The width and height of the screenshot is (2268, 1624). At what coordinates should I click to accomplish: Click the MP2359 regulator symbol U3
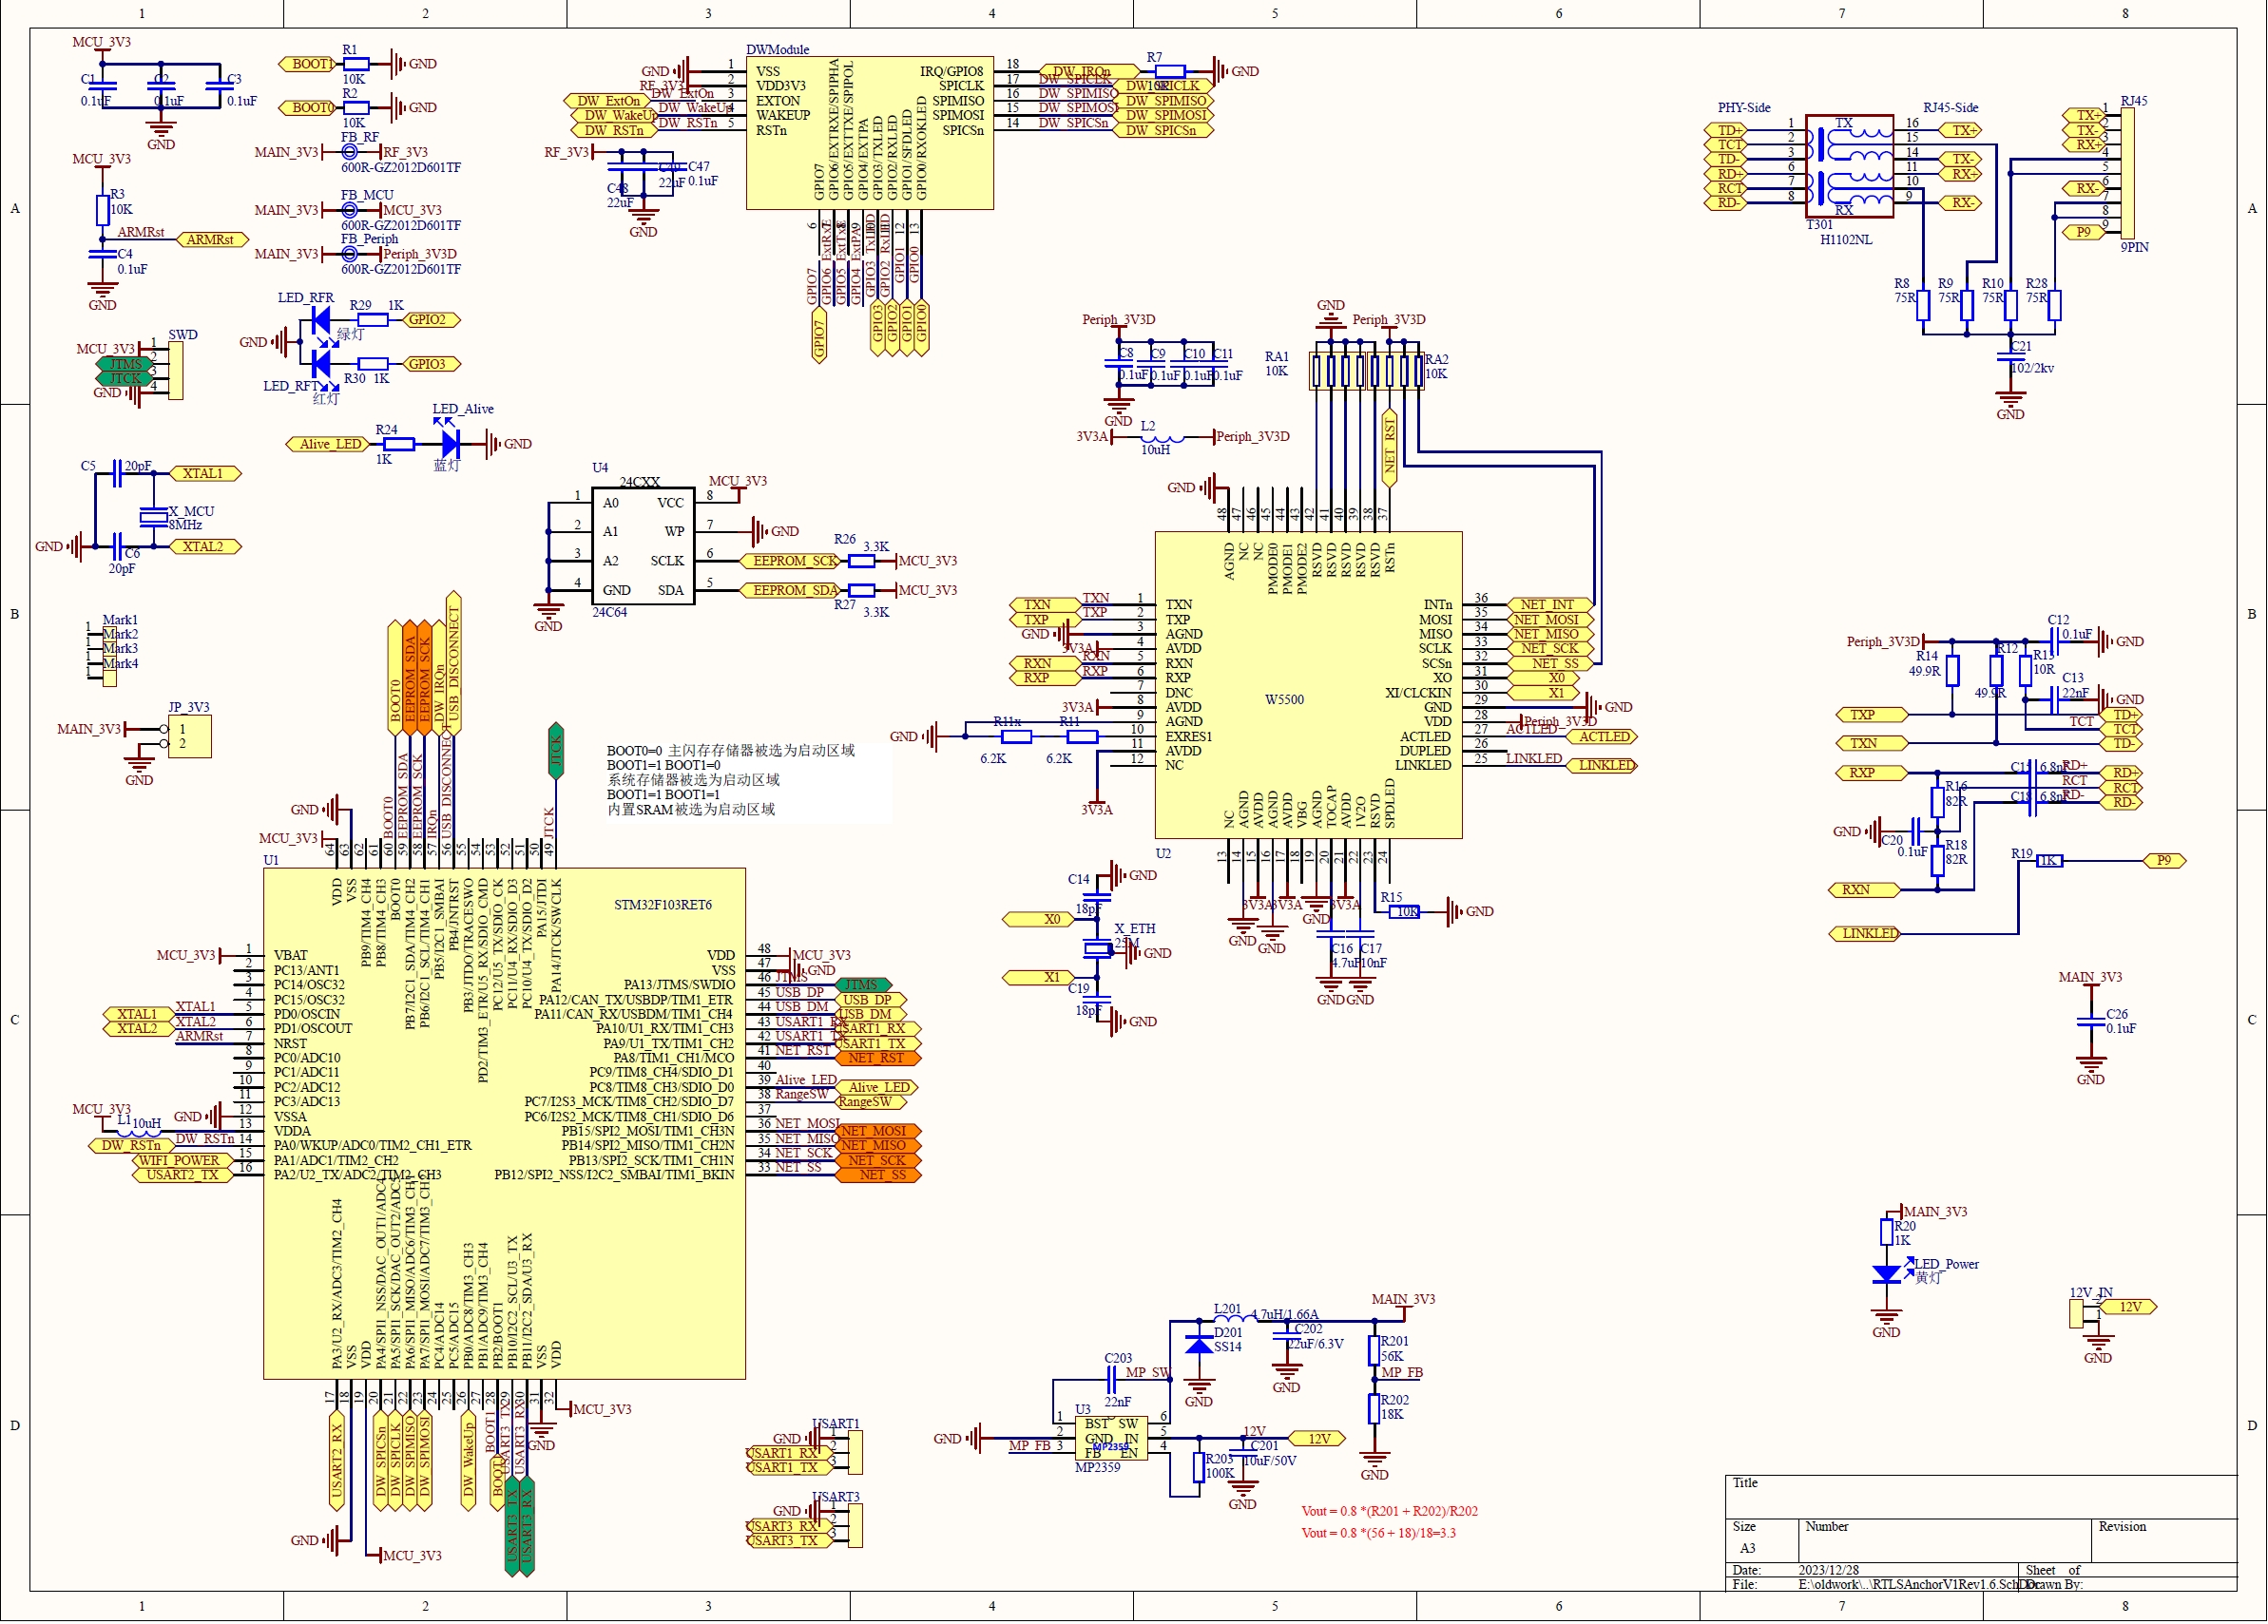click(x=1110, y=1440)
